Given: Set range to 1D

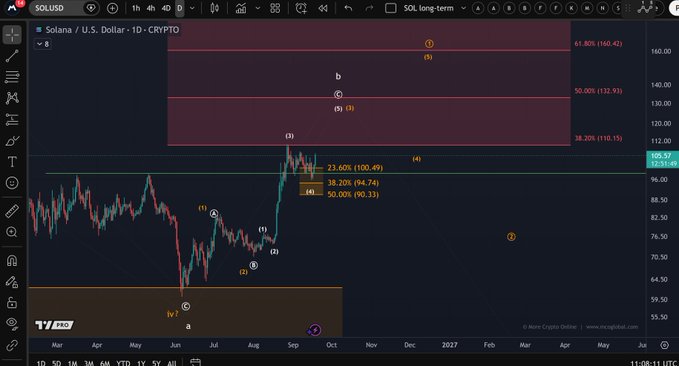Looking at the screenshot, I should click(41, 363).
